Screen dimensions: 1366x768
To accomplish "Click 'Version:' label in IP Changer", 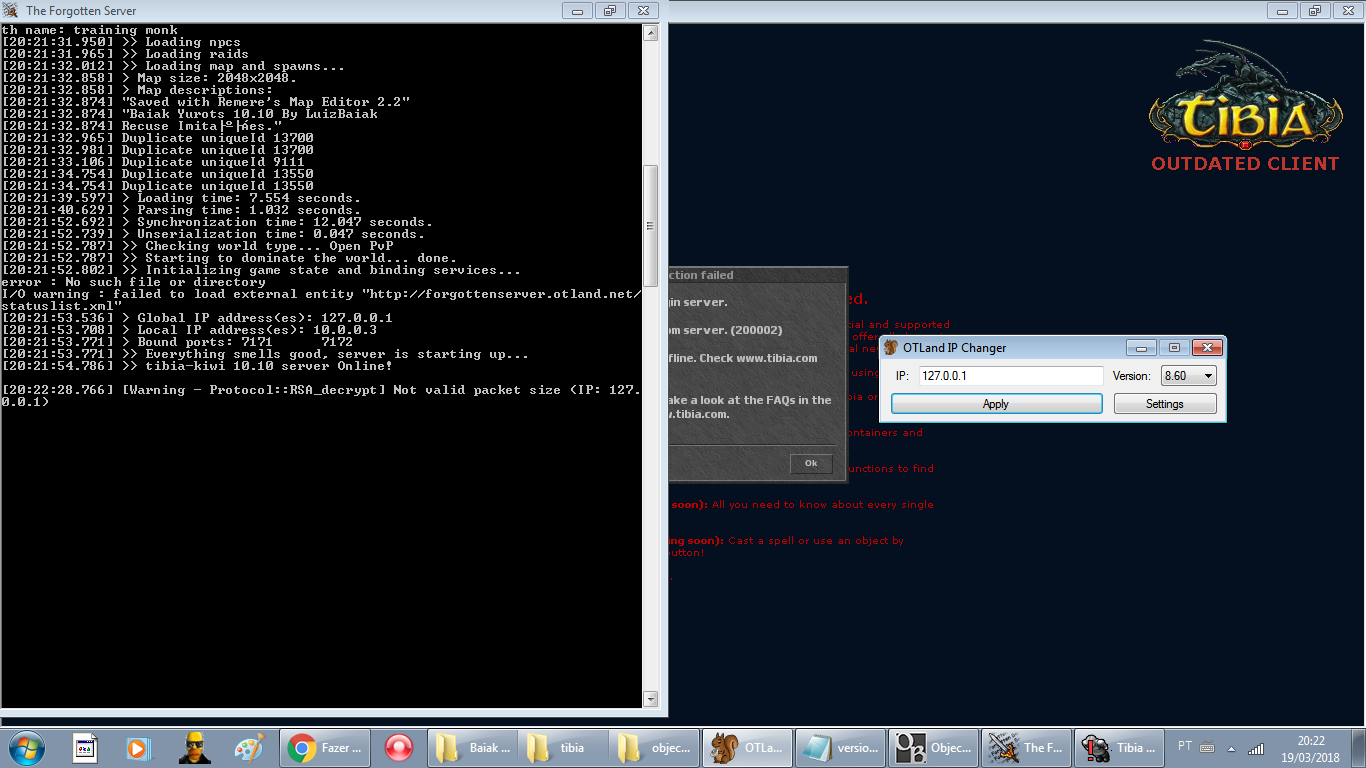I will [x=1131, y=376].
